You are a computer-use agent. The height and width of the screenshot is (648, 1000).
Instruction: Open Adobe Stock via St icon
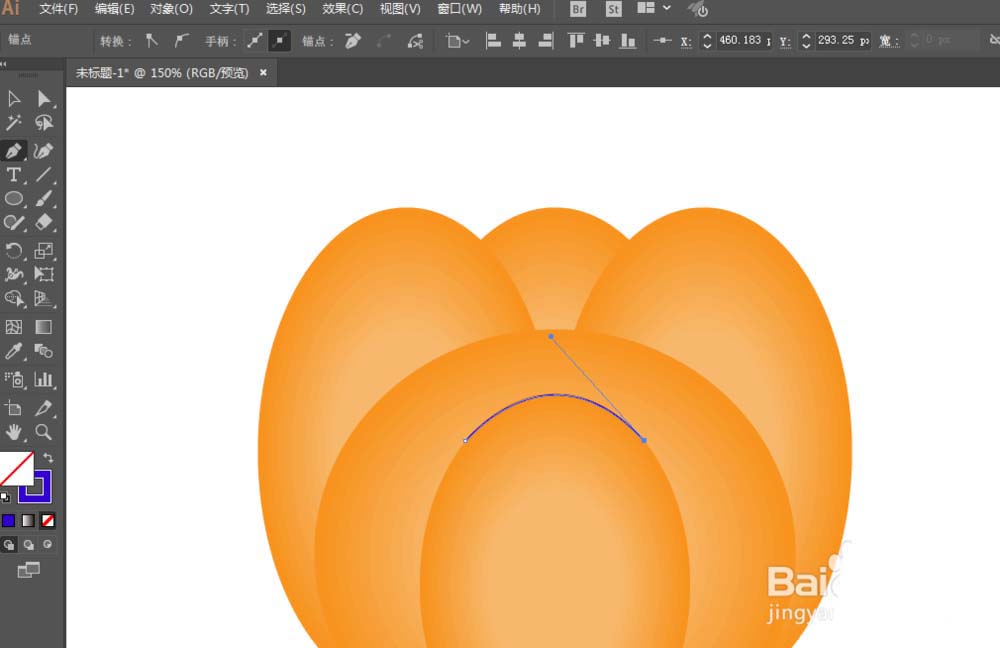coord(614,9)
